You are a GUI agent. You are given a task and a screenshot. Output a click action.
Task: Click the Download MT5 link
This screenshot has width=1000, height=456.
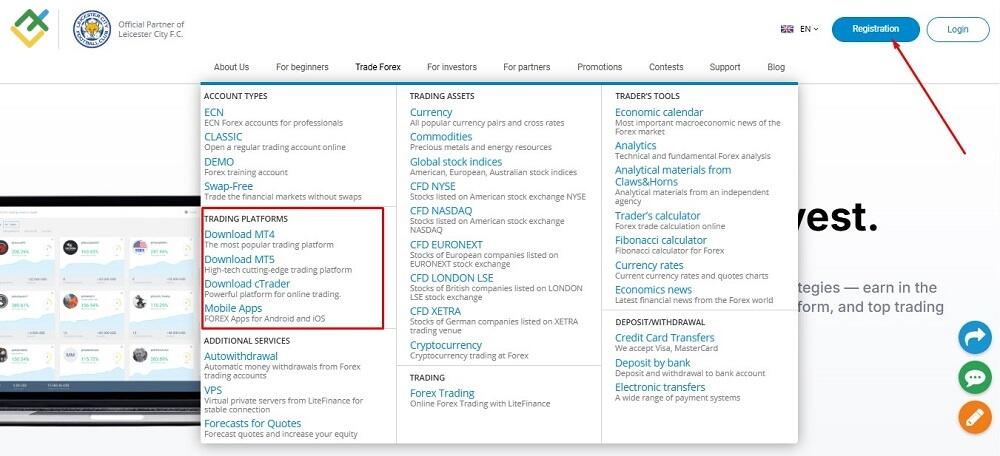[x=239, y=260]
